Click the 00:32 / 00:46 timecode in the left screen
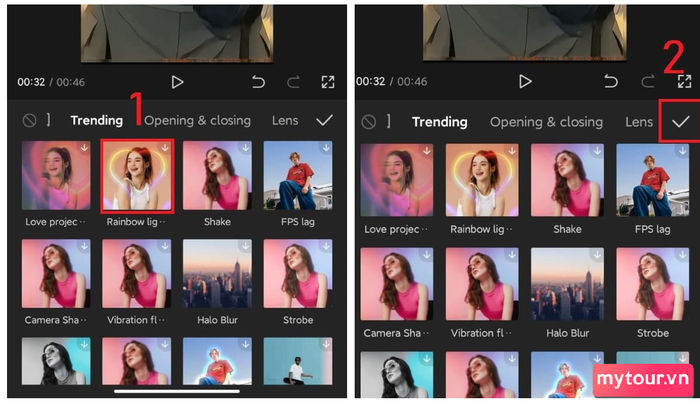The width and height of the screenshot is (700, 405). 51,82
